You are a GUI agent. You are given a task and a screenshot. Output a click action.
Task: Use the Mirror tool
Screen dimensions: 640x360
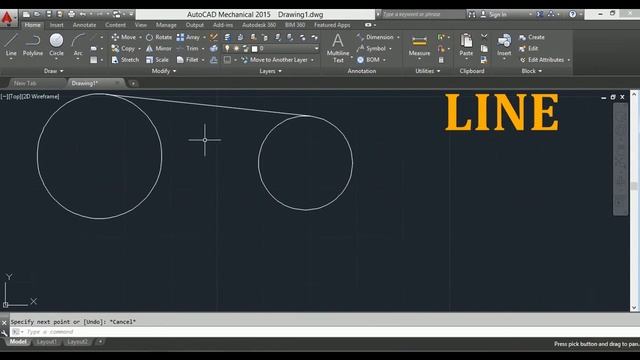point(159,49)
